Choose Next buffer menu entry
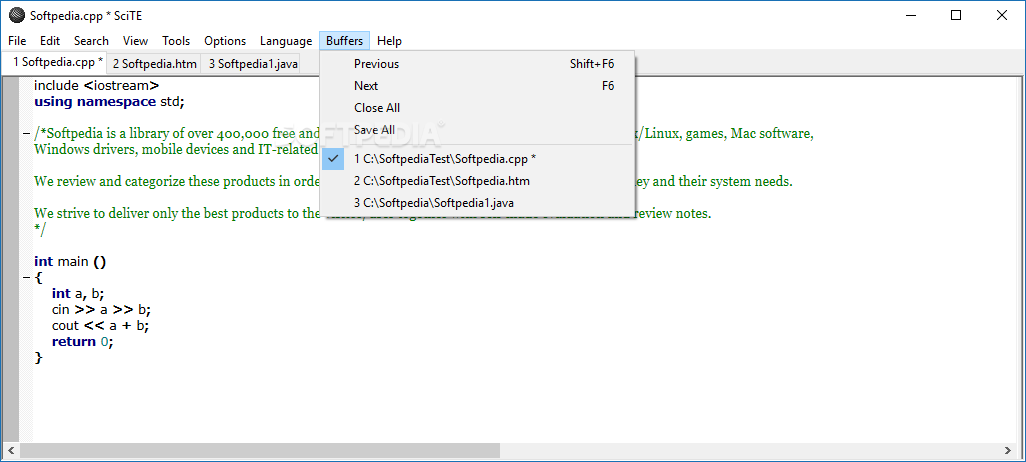The height and width of the screenshot is (462, 1026). (477, 86)
